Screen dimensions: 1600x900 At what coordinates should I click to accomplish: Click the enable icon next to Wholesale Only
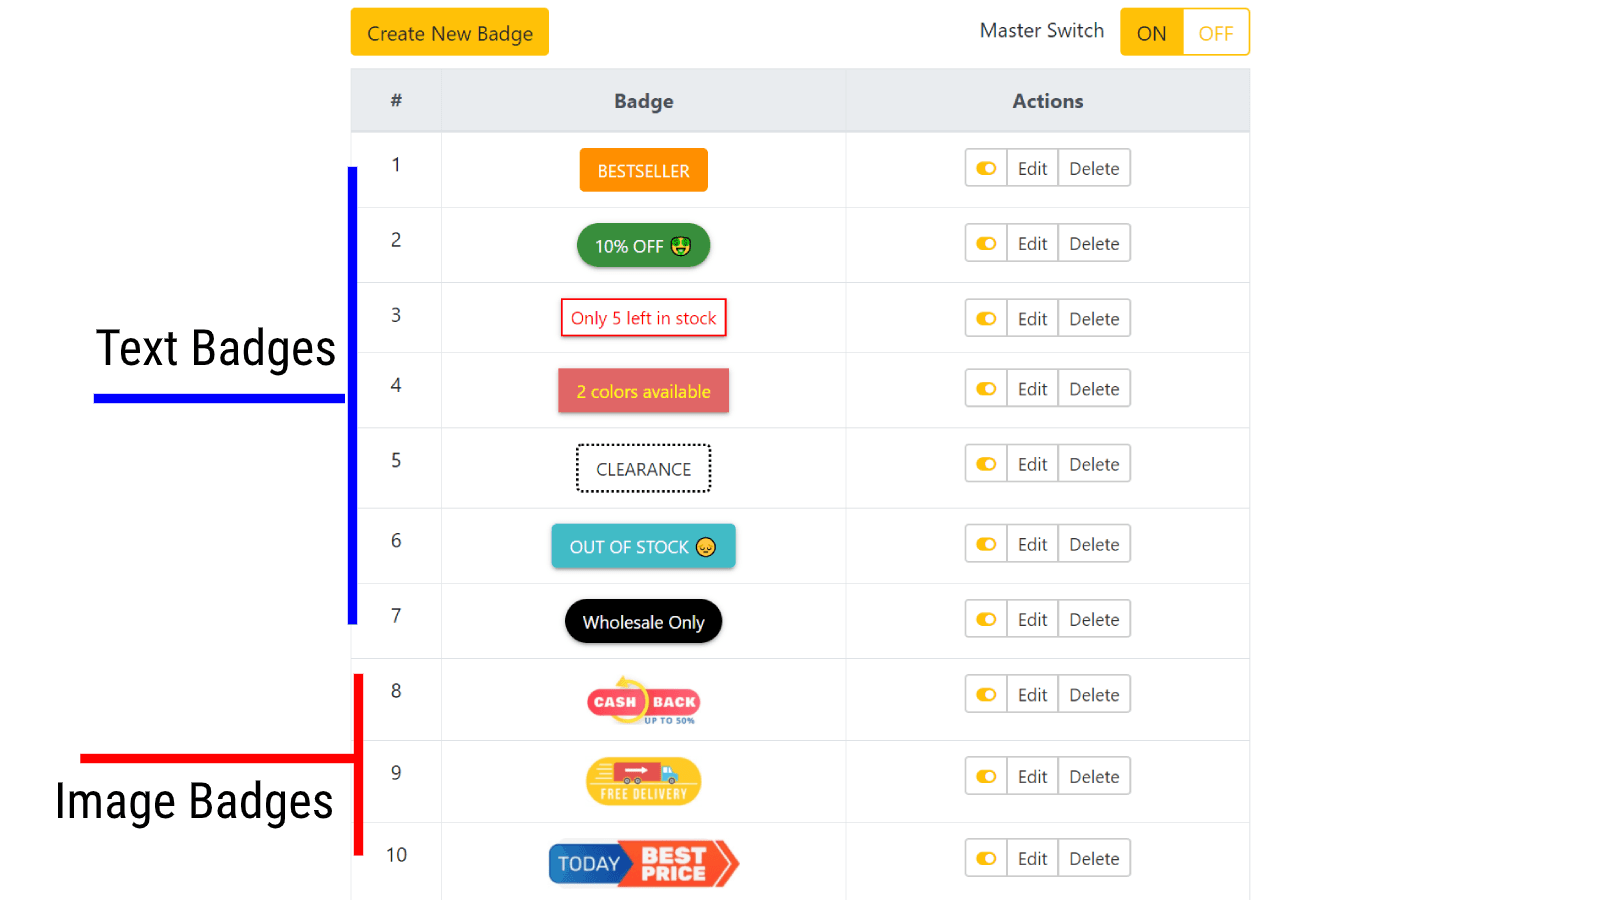pos(985,619)
